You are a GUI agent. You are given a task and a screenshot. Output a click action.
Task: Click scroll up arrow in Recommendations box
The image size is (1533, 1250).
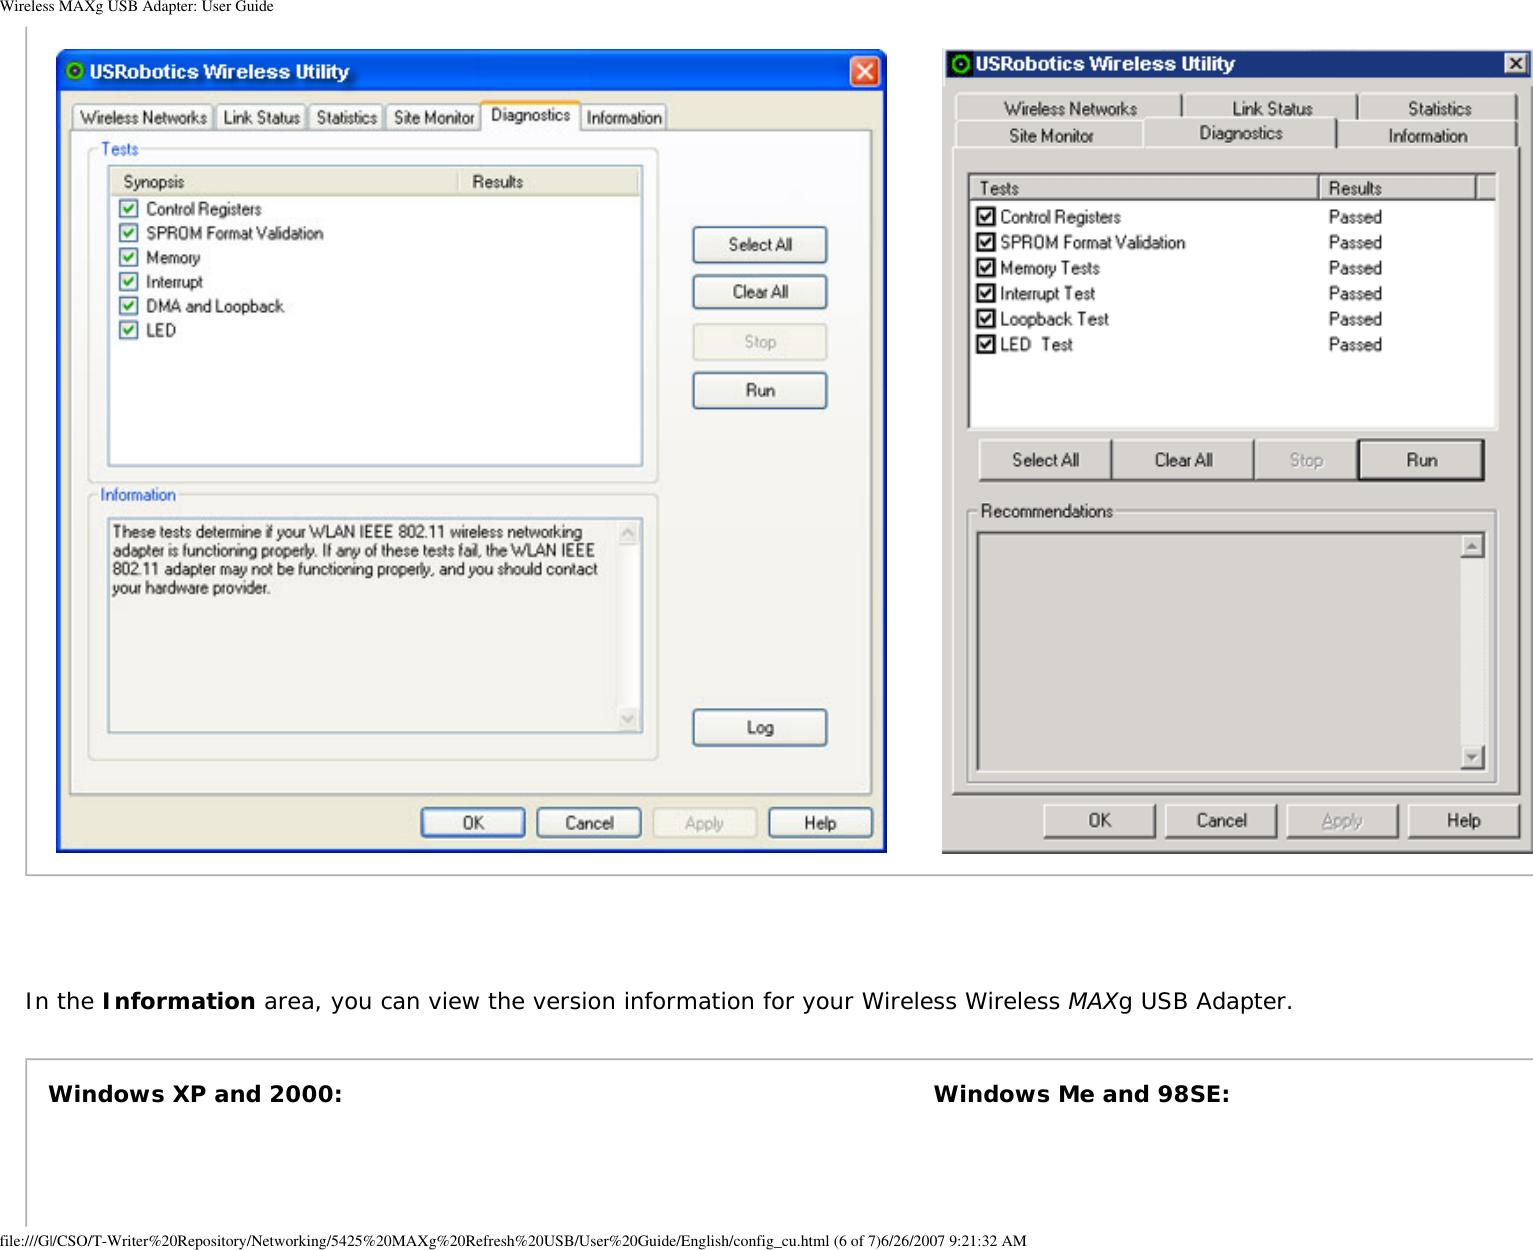(x=1472, y=546)
